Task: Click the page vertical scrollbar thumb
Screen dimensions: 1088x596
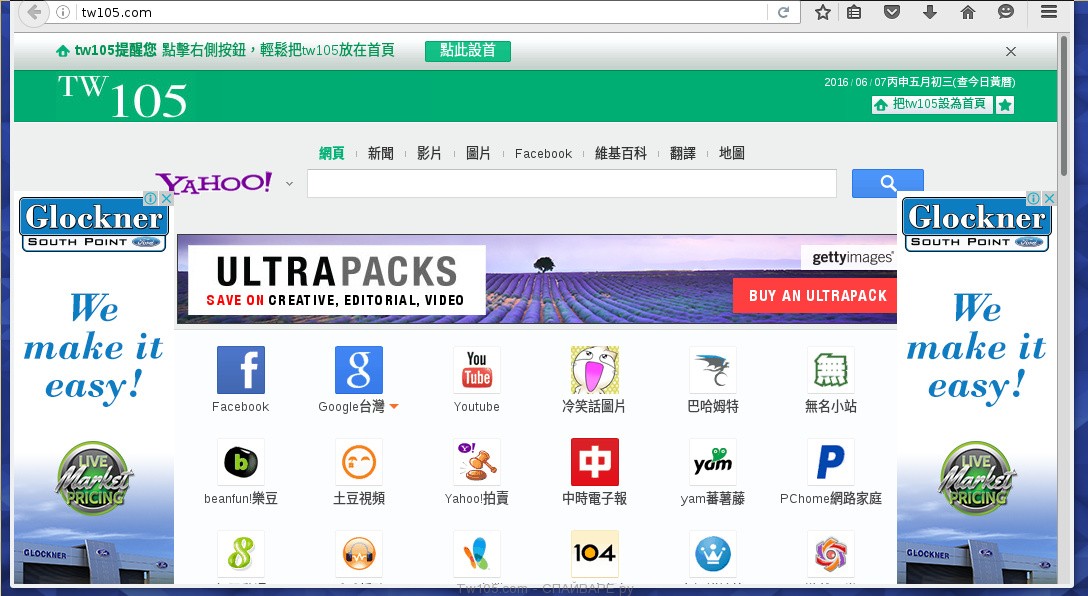Action: [1063, 104]
